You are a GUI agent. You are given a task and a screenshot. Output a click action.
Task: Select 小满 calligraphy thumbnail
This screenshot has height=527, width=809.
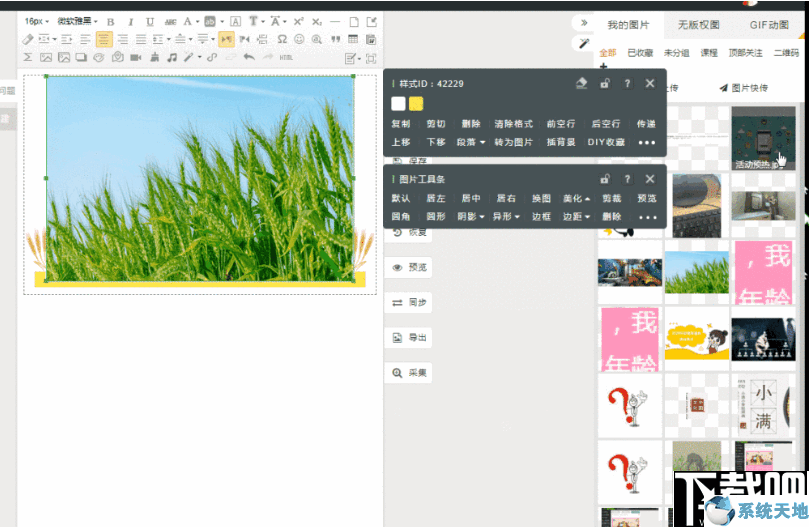764,405
